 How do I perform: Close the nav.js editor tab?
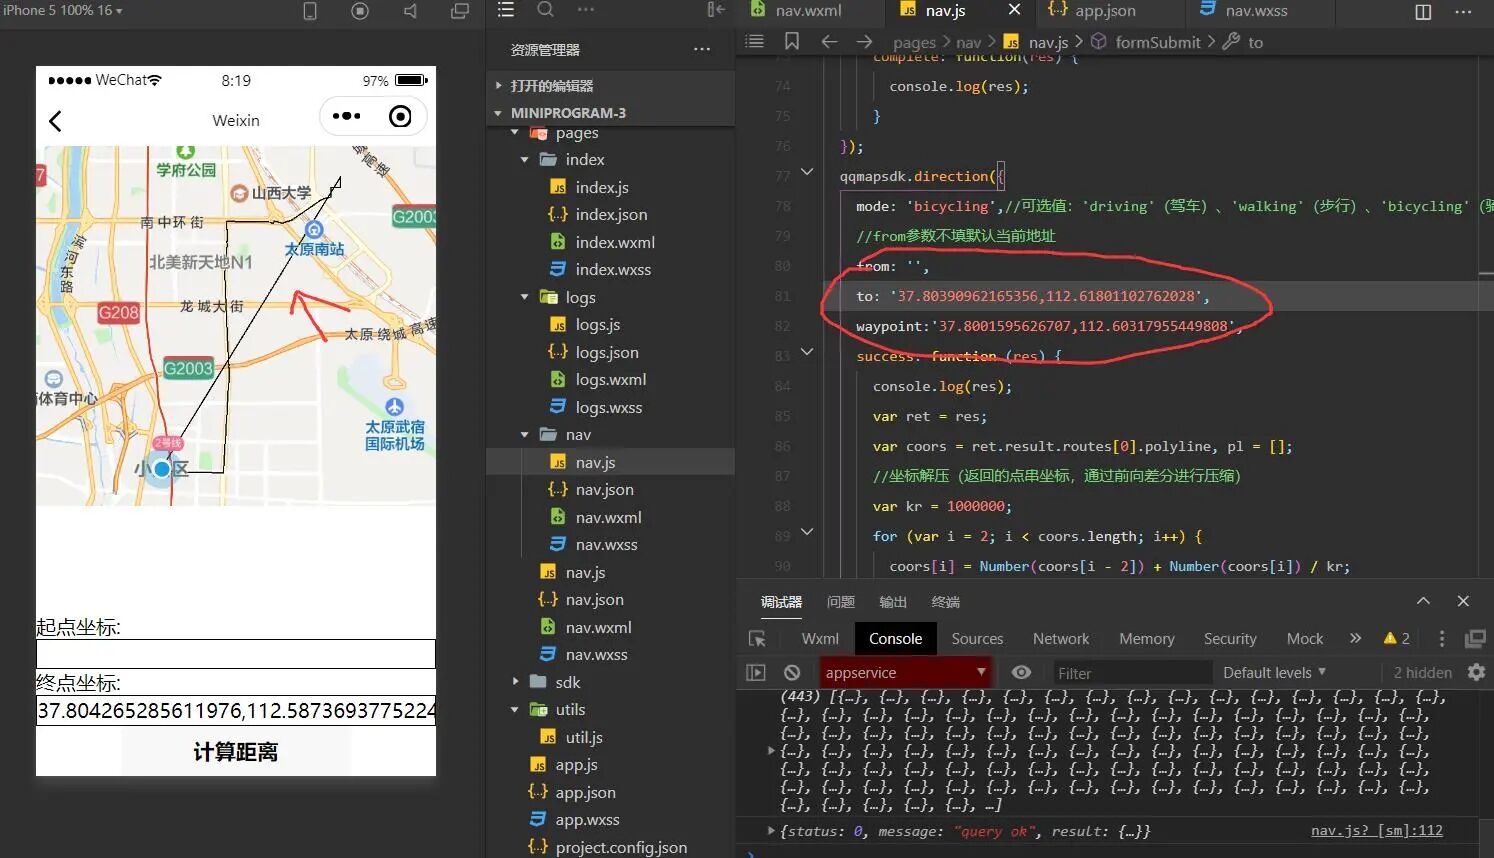point(1014,10)
